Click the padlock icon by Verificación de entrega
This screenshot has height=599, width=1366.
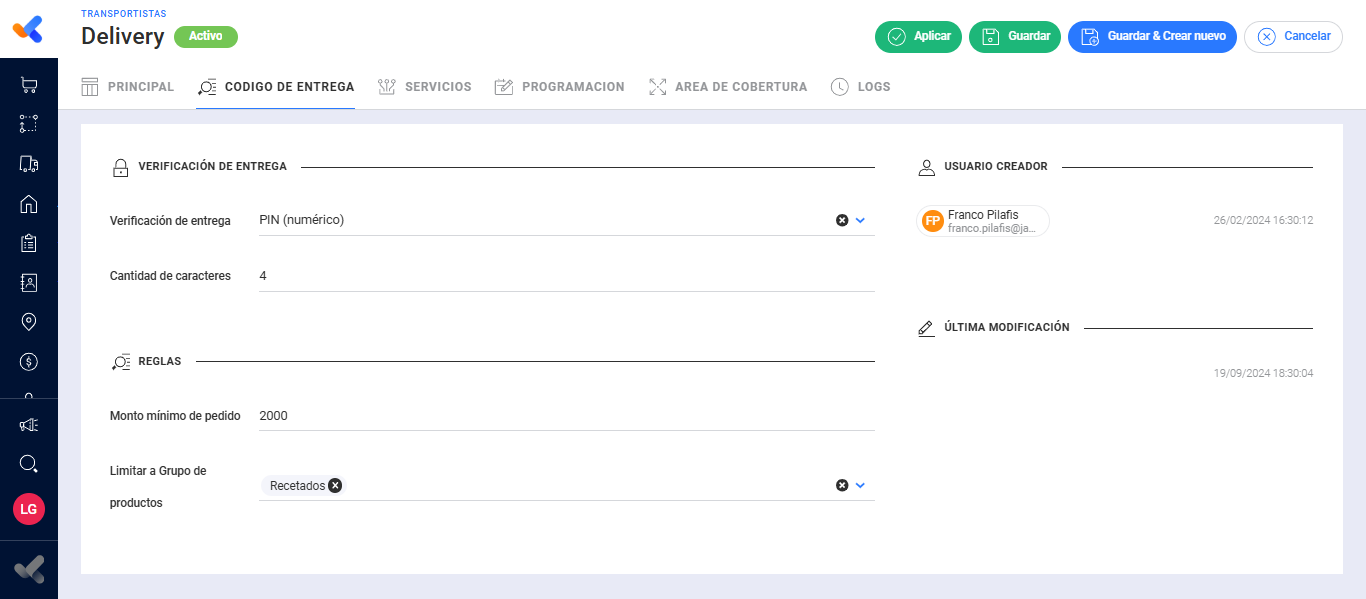click(121, 167)
